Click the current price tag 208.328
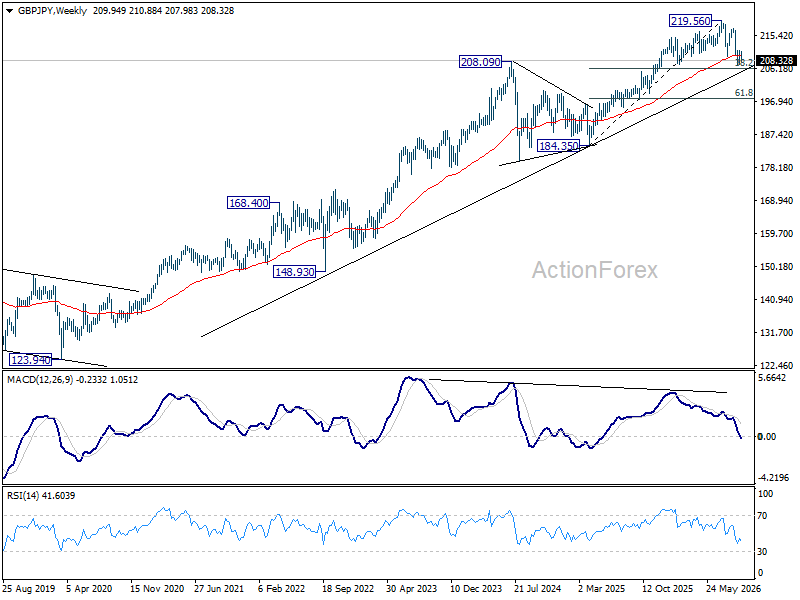Image resolution: width=800 pixels, height=600 pixels. (776, 61)
